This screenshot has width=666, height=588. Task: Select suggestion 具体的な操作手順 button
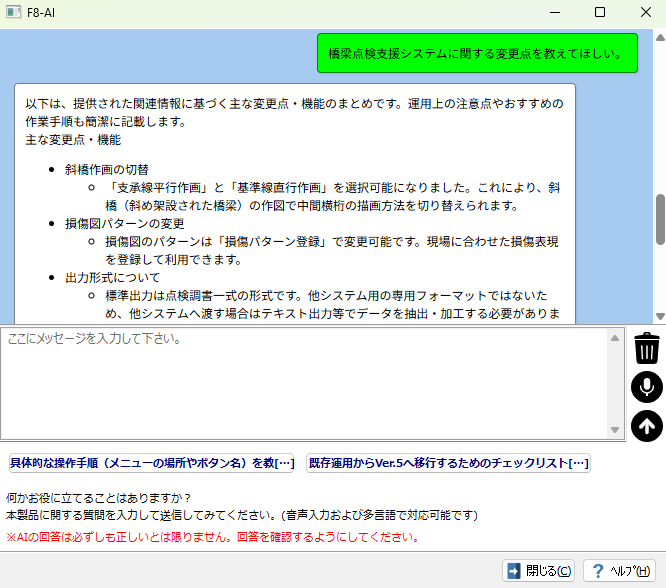pos(152,463)
